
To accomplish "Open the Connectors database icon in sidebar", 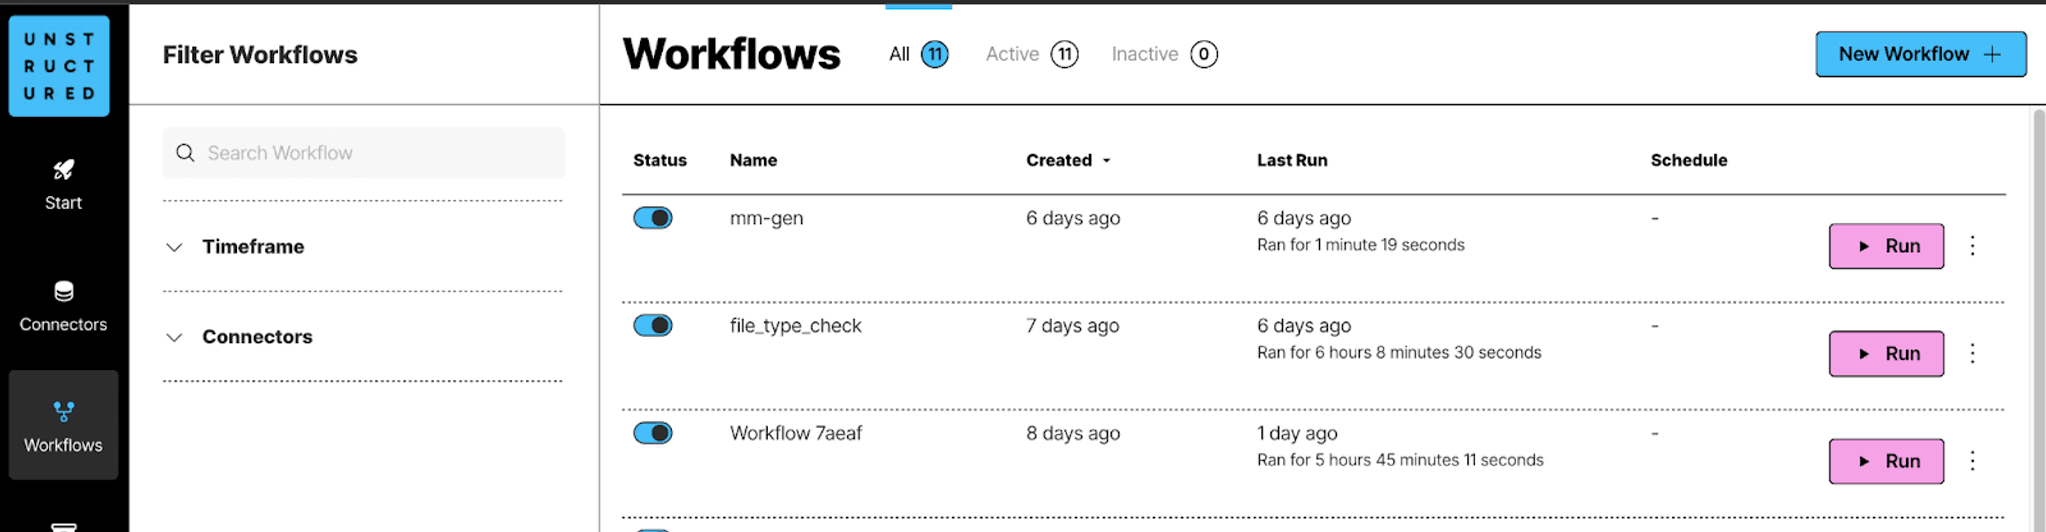I will pyautogui.click(x=63, y=291).
